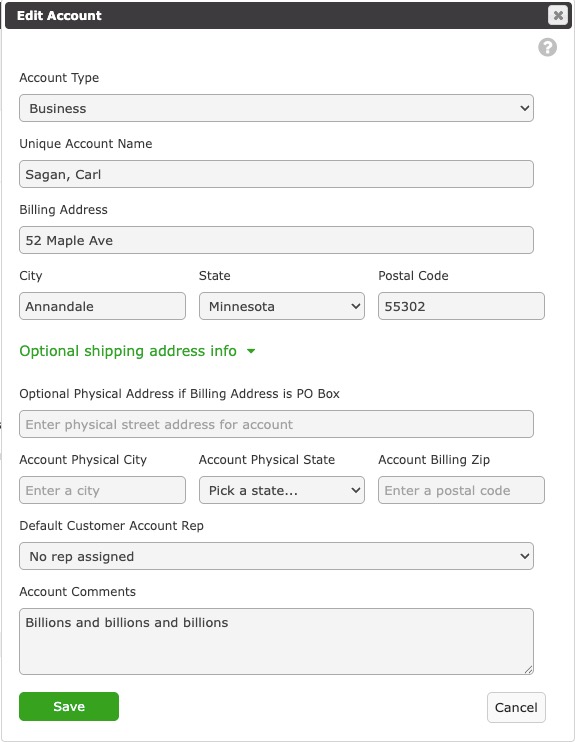
Task: Click the Billing Address field
Action: tap(276, 240)
